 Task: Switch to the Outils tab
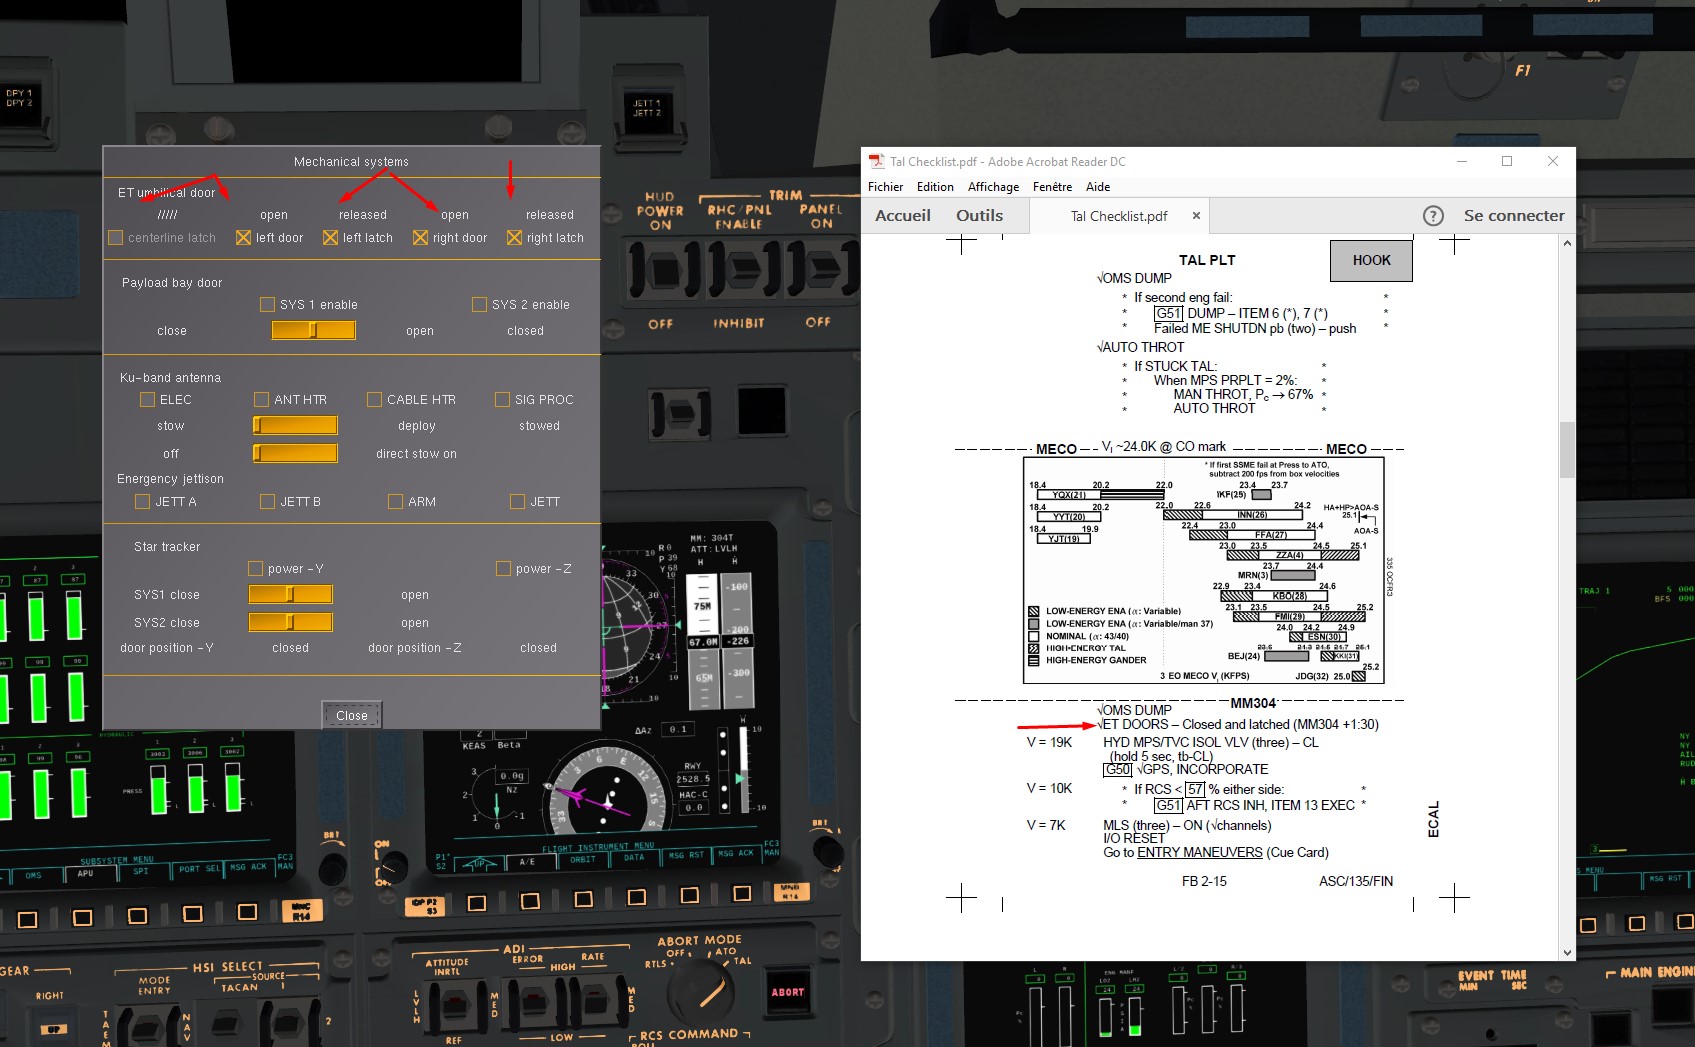(979, 216)
